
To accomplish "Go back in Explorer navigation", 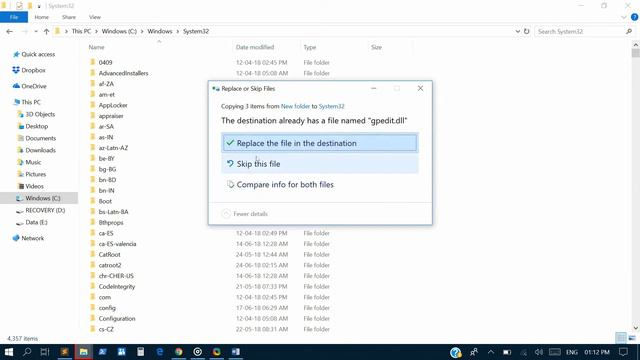I will (9, 31).
